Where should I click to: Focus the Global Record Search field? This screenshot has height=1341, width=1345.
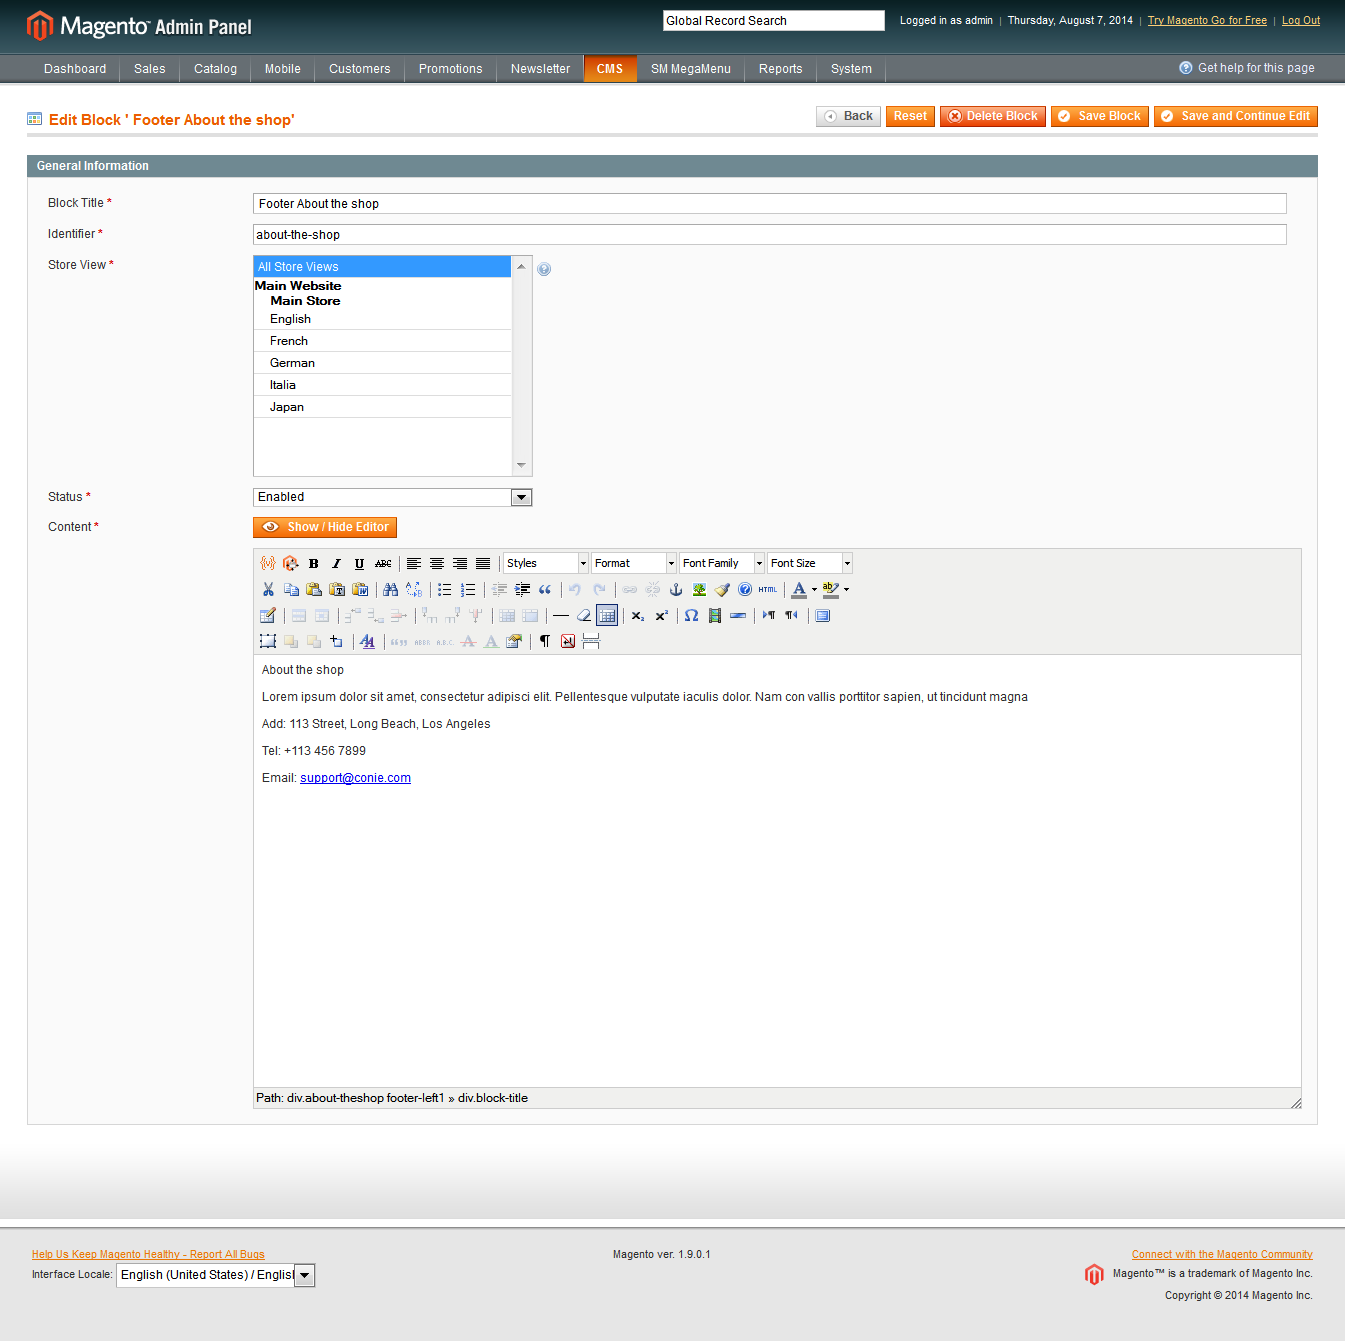point(774,21)
